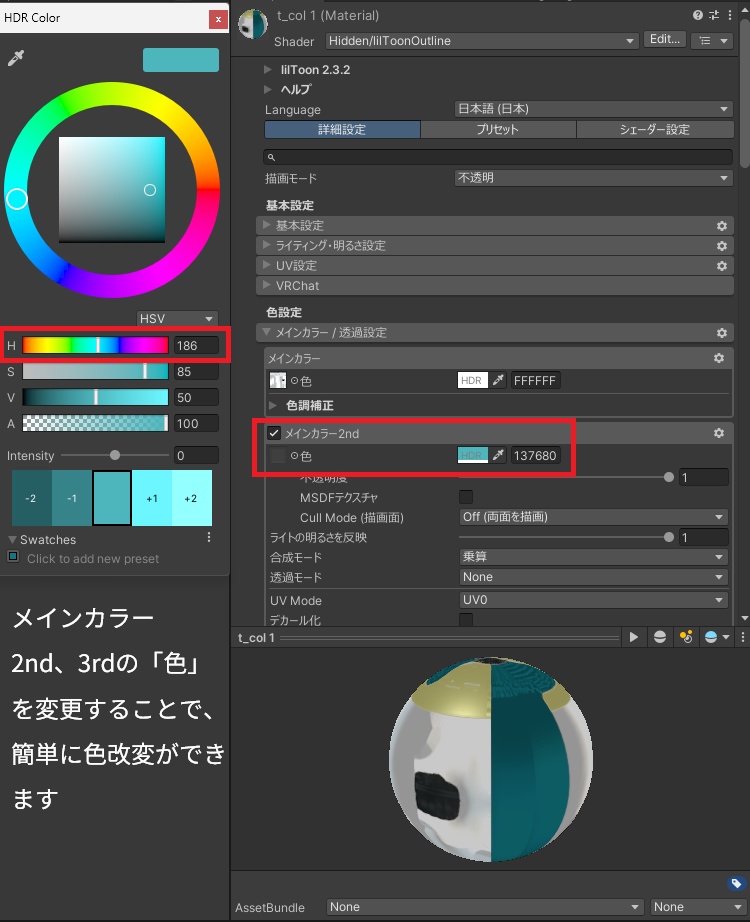
Task: Uncheck the メインカラー2nd checkbox
Action: 274,433
